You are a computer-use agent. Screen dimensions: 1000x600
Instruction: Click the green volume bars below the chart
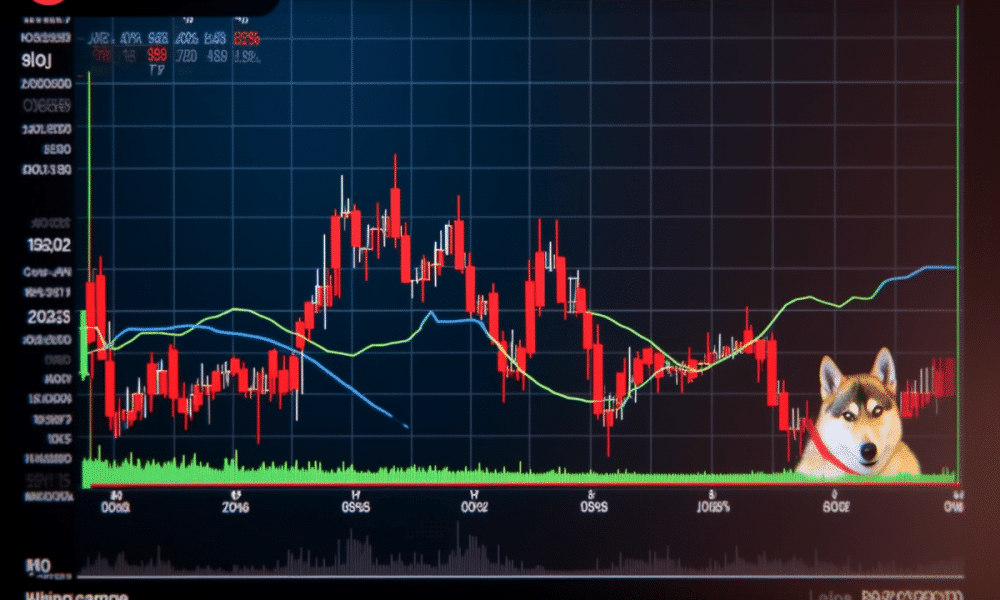pyautogui.click(x=300, y=470)
